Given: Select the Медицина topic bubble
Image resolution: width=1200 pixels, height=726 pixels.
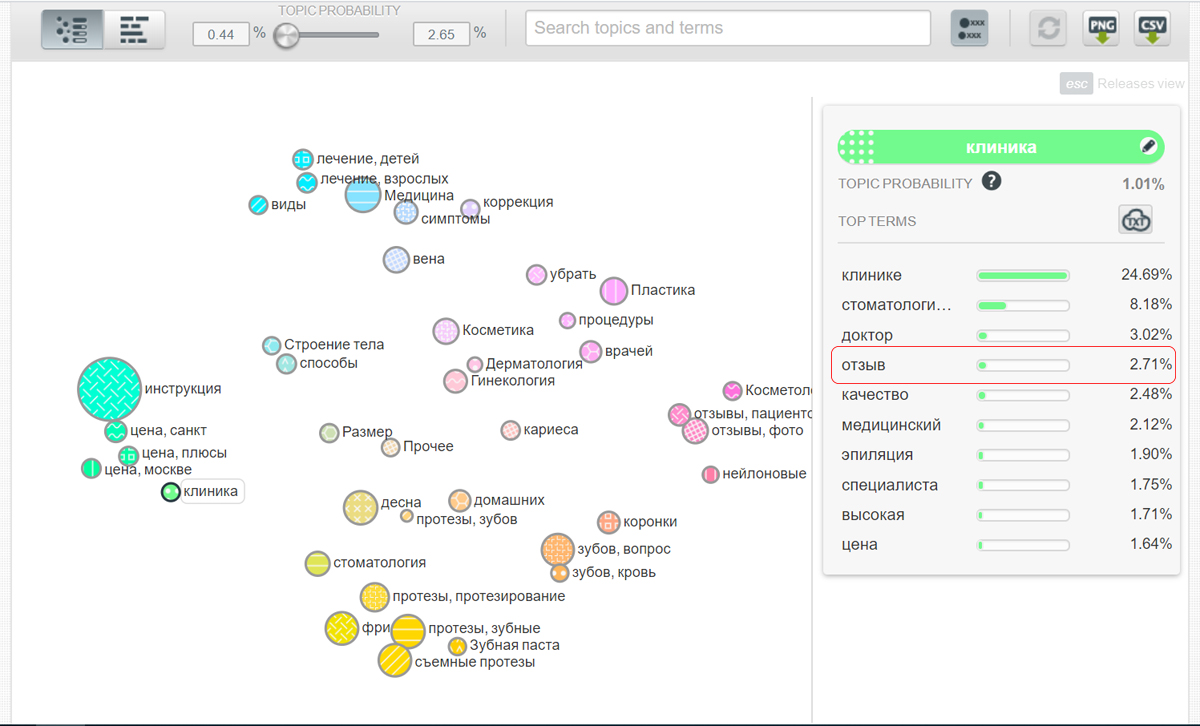Looking at the screenshot, I should coord(363,194).
